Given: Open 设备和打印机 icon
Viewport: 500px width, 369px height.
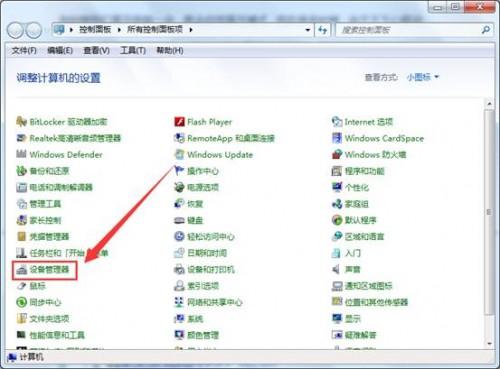Looking at the screenshot, I should pyautogui.click(x=179, y=269).
